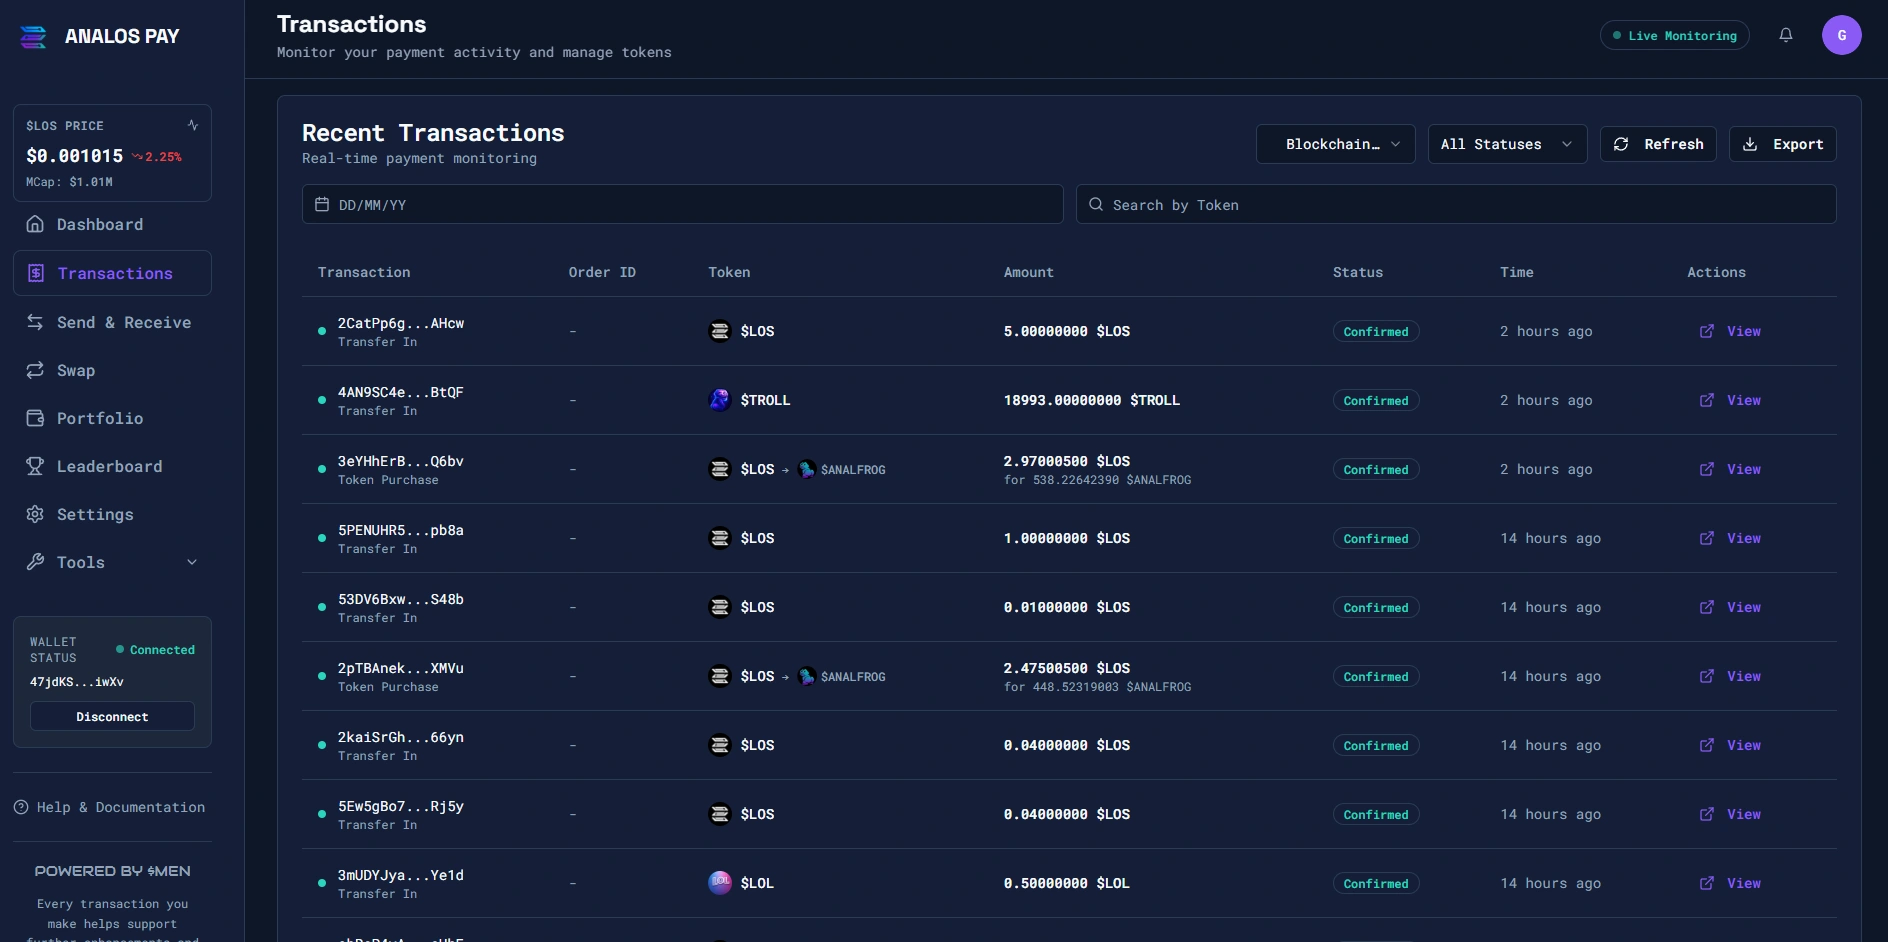Open the user avatar G menu
The height and width of the screenshot is (942, 1888).
[1841, 35]
